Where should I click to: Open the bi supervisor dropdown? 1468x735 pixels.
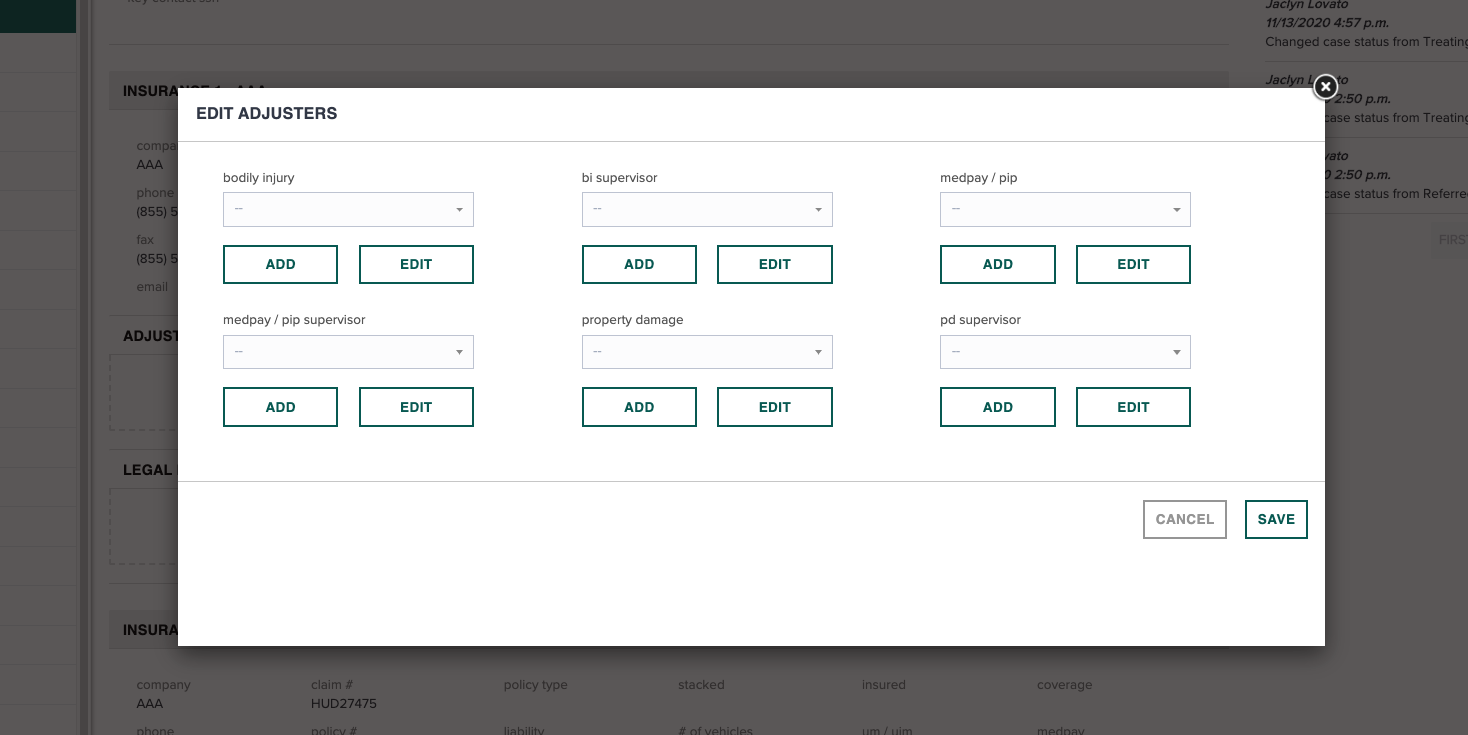click(x=707, y=209)
